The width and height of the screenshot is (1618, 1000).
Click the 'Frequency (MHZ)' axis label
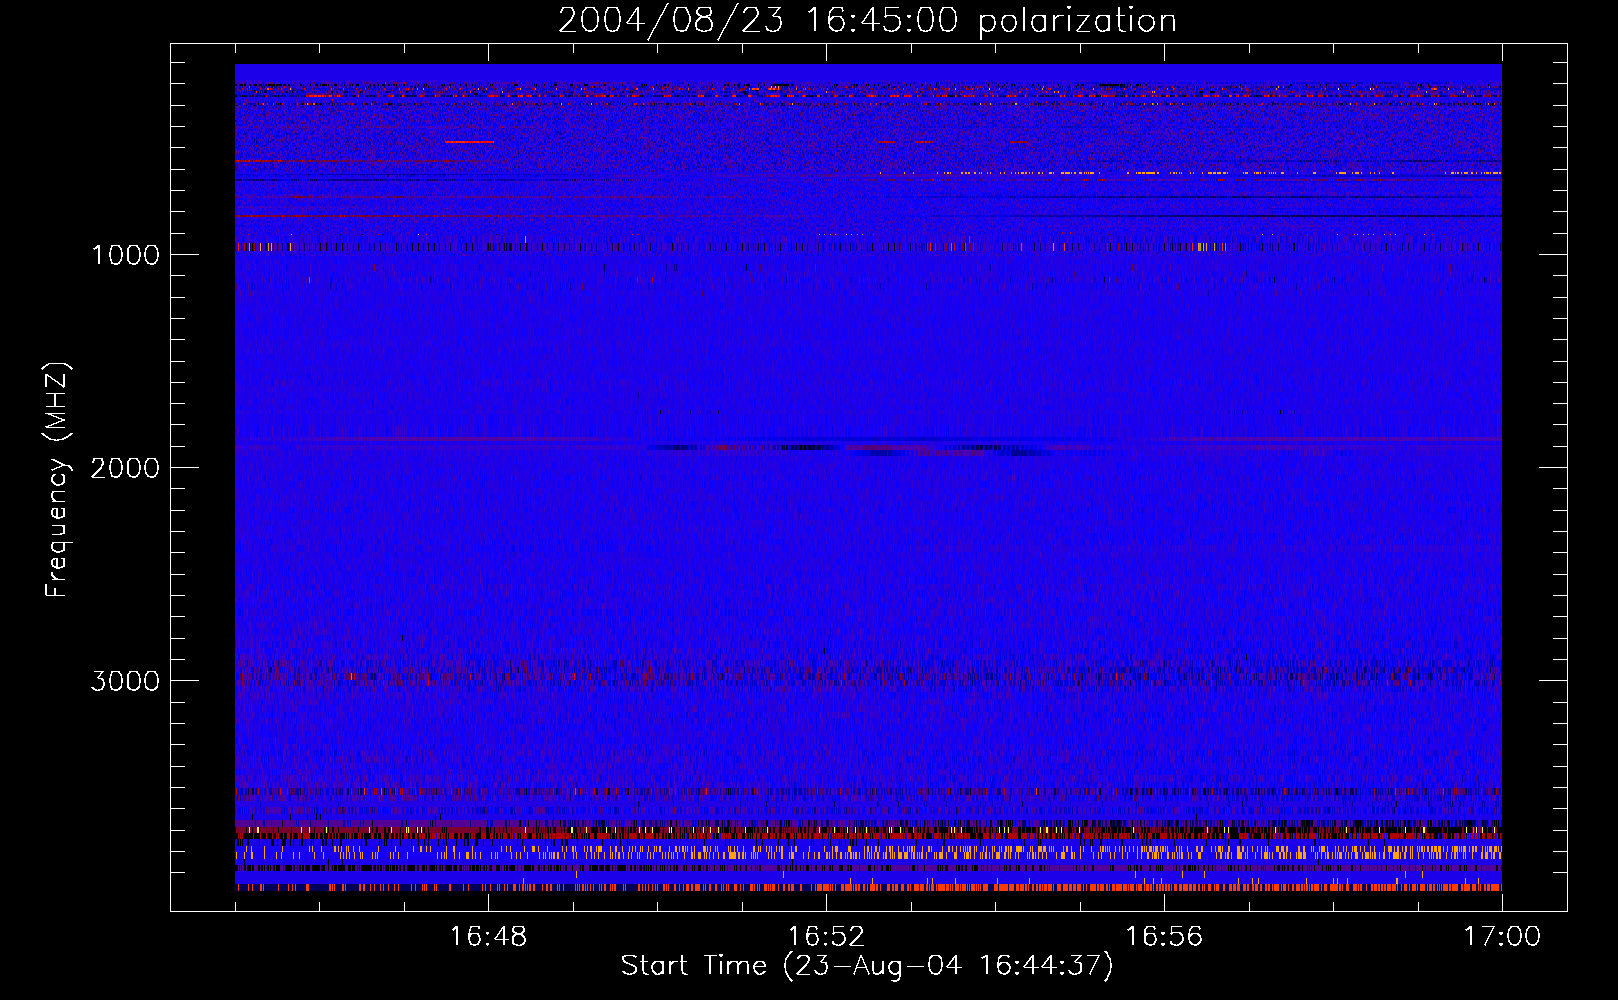pyautogui.click(x=57, y=480)
